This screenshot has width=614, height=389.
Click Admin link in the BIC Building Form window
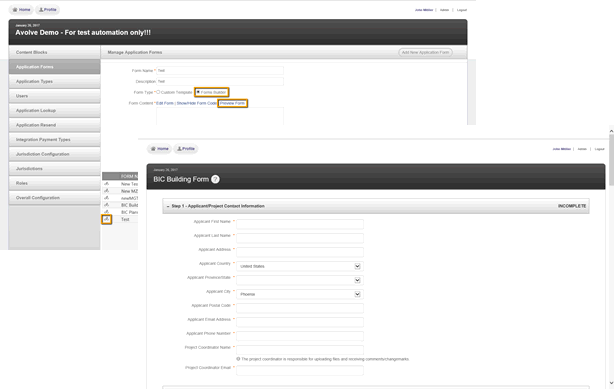pos(582,149)
